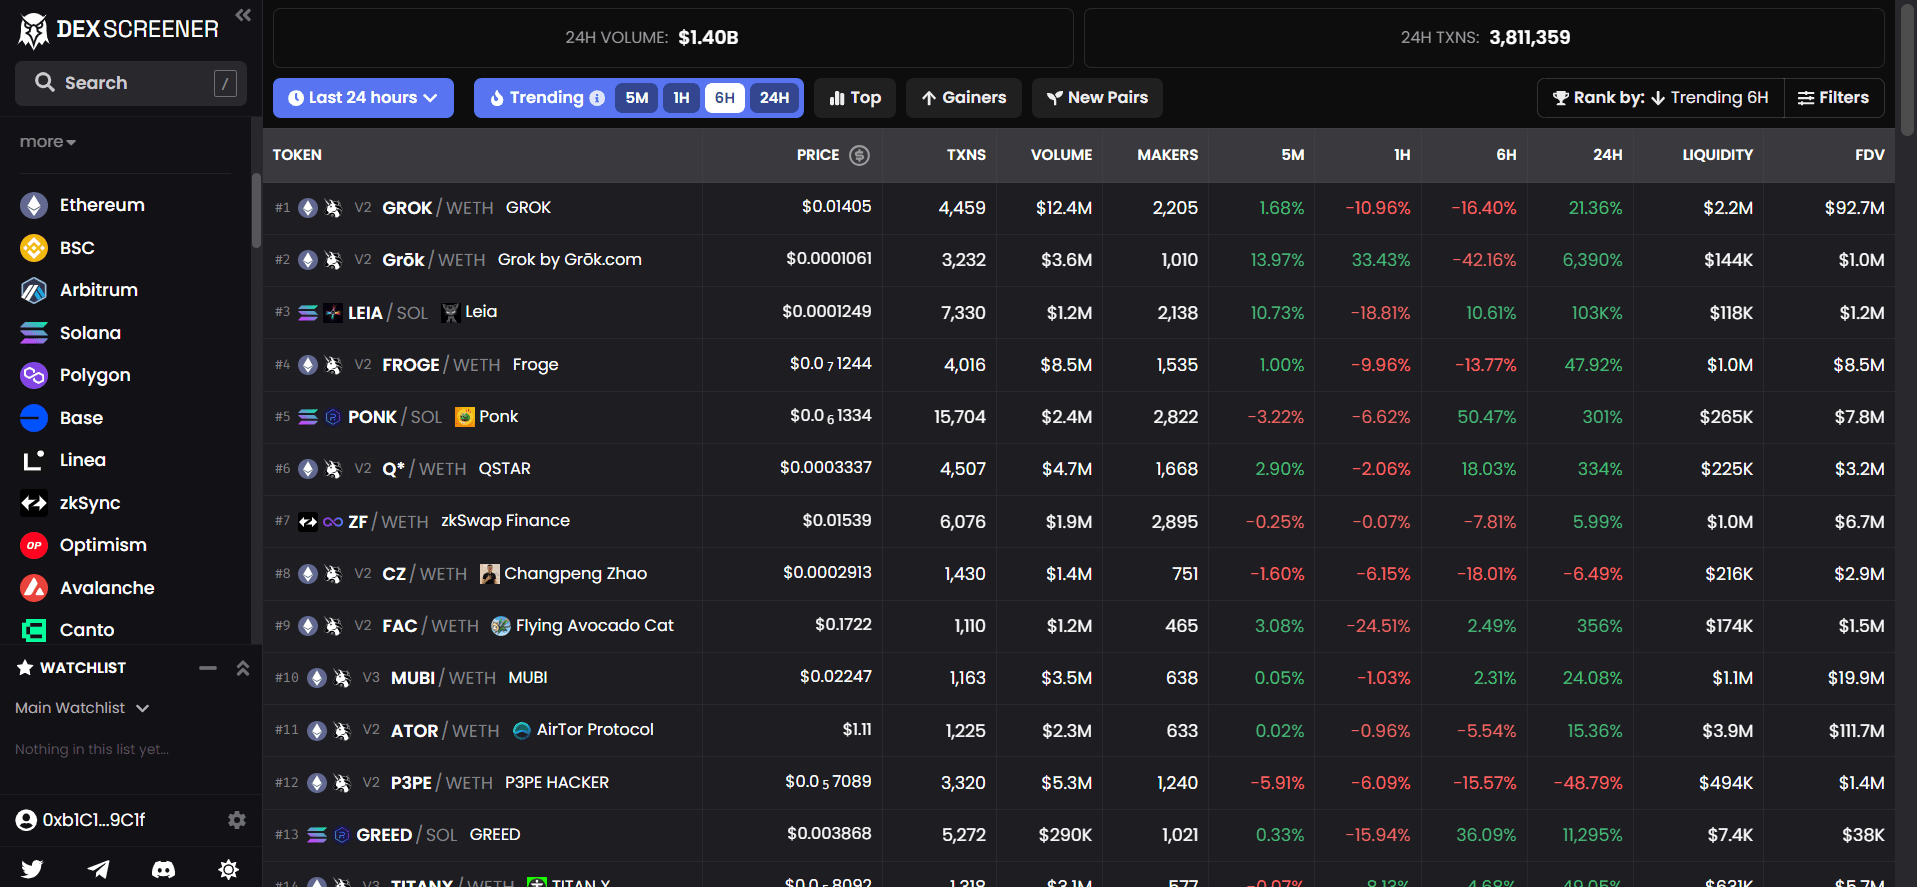Open the ZF / WETH zkSwap Finance row
Screen dimensions: 1917x887
tap(1079, 521)
